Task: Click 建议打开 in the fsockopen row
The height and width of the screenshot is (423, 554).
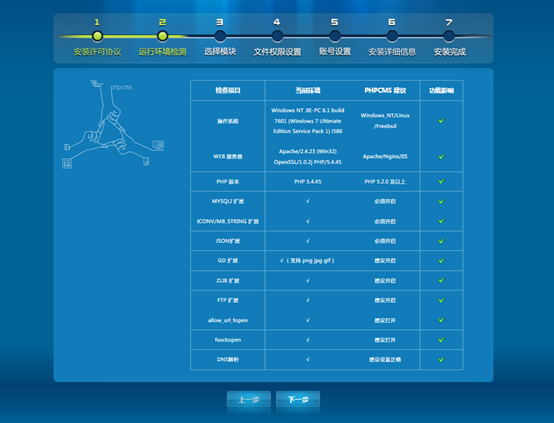Action: point(385,340)
